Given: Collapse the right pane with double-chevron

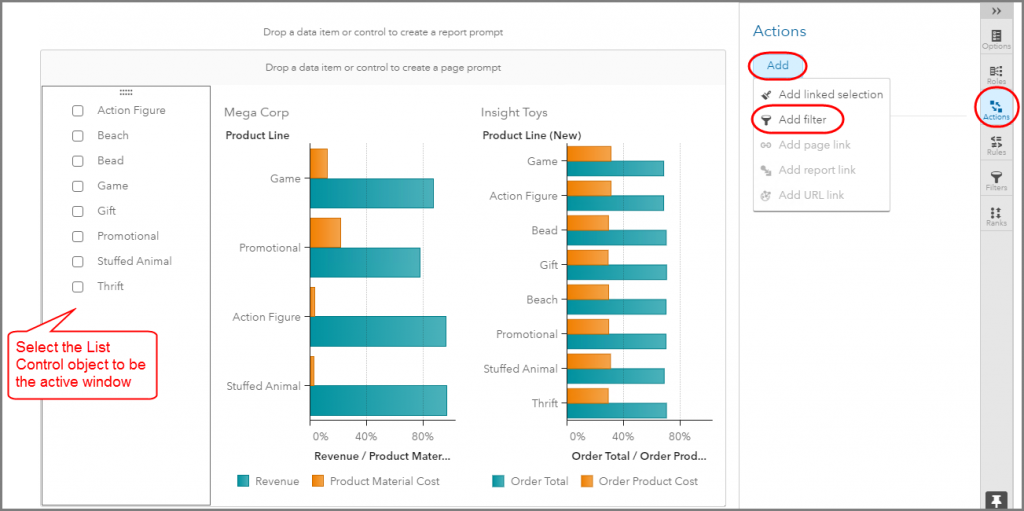Looking at the screenshot, I should pyautogui.click(x=996, y=11).
